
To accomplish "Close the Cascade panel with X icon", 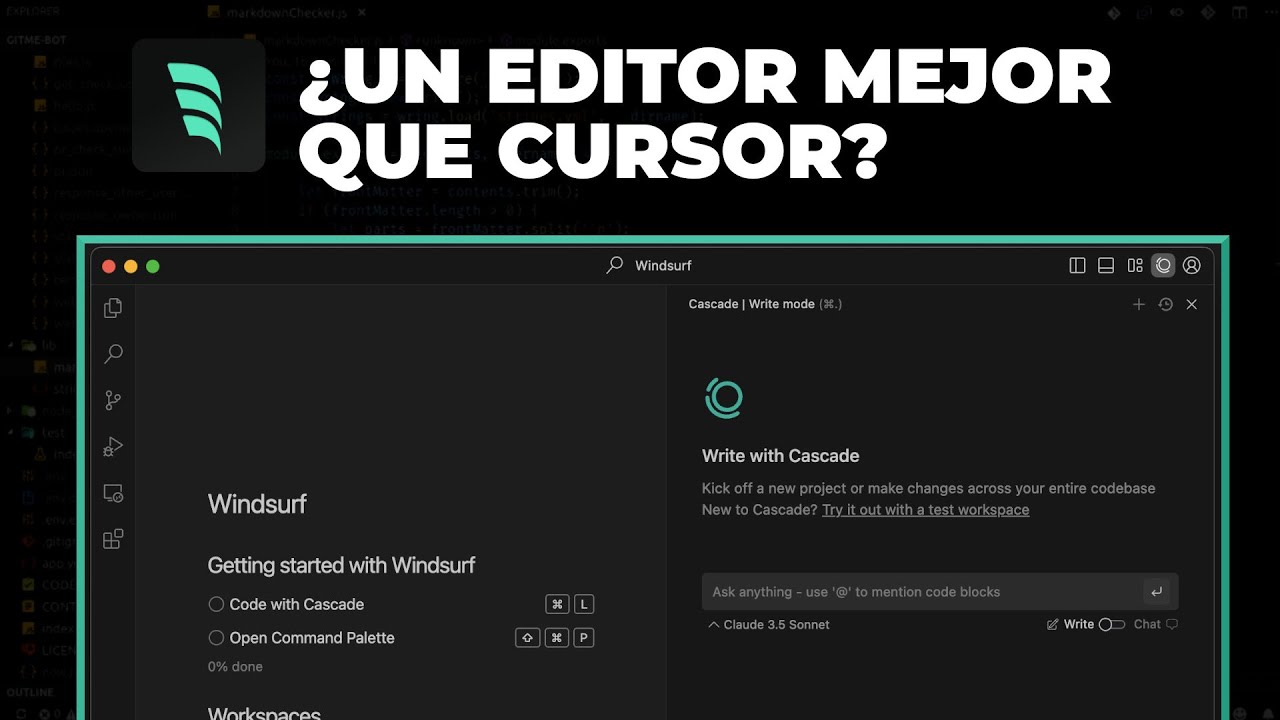I will click(x=1191, y=304).
